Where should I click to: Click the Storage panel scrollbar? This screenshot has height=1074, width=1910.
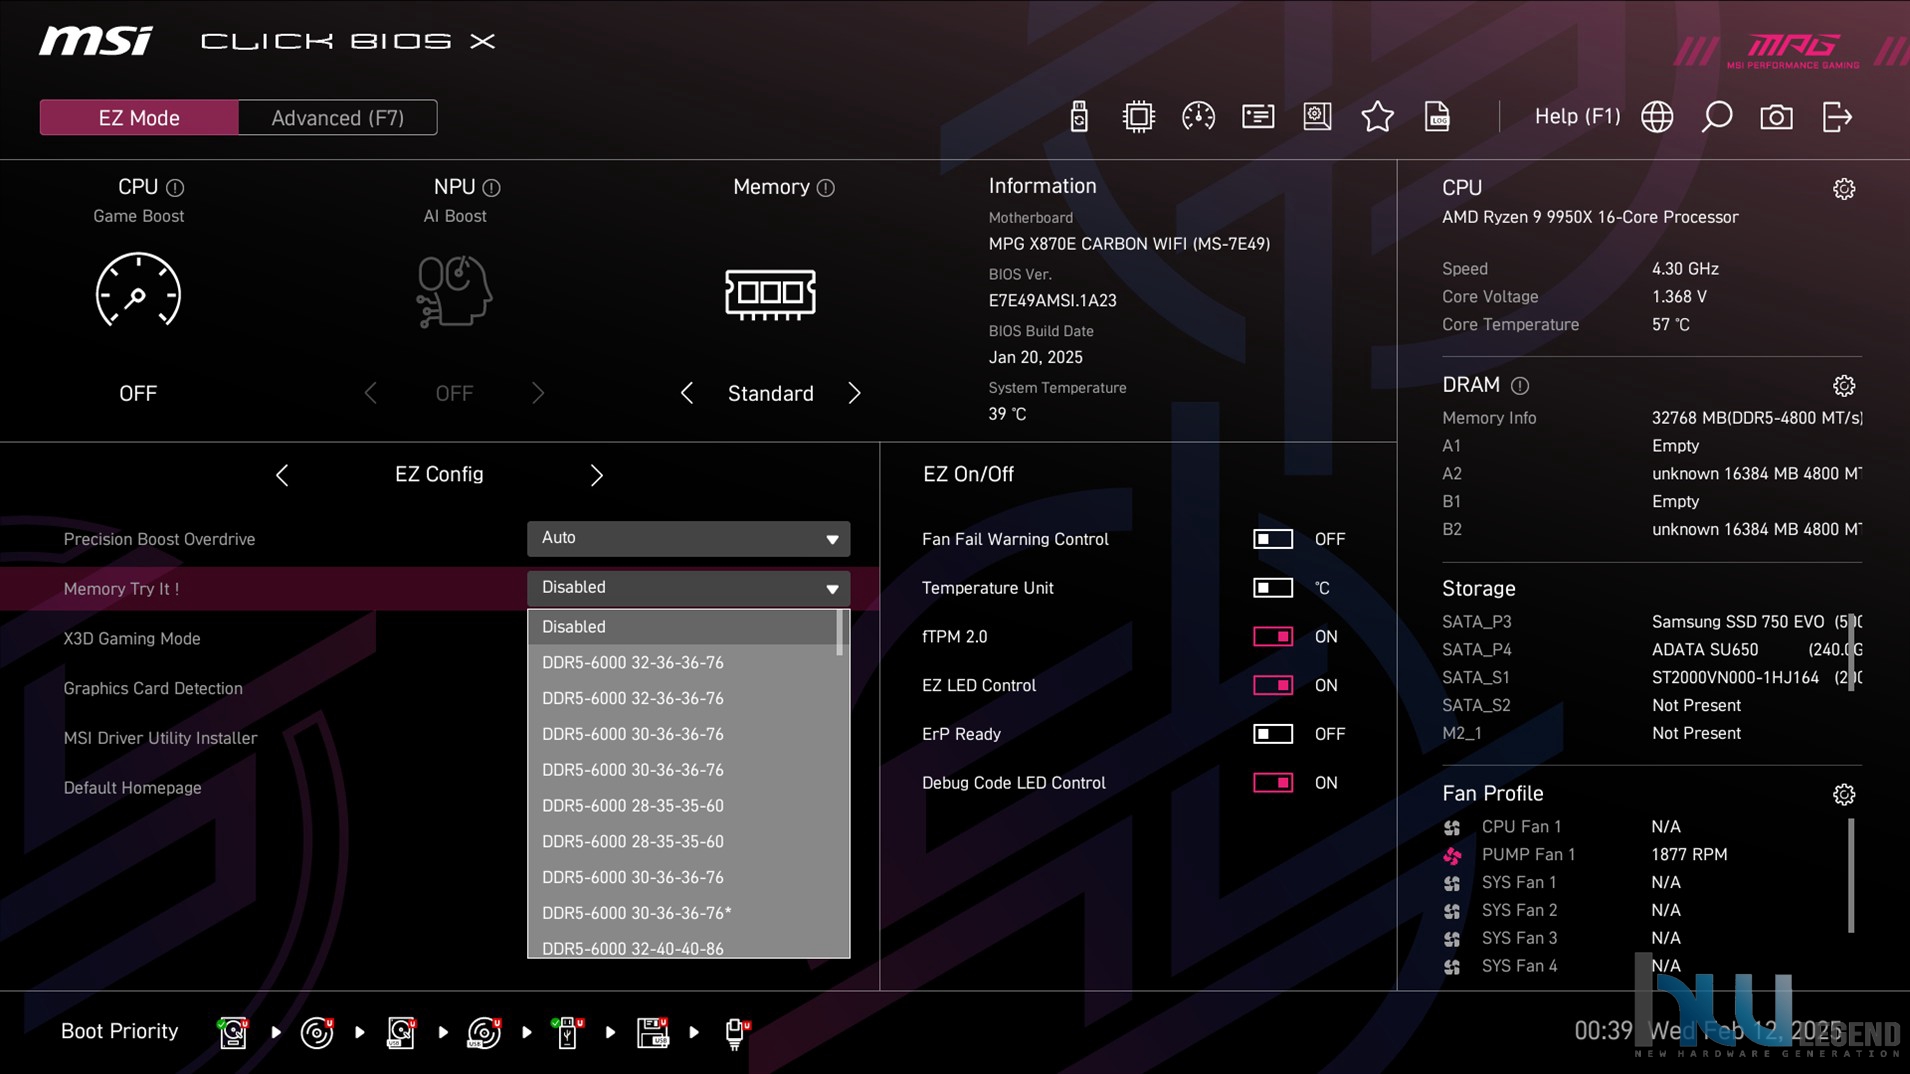[x=1851, y=652]
